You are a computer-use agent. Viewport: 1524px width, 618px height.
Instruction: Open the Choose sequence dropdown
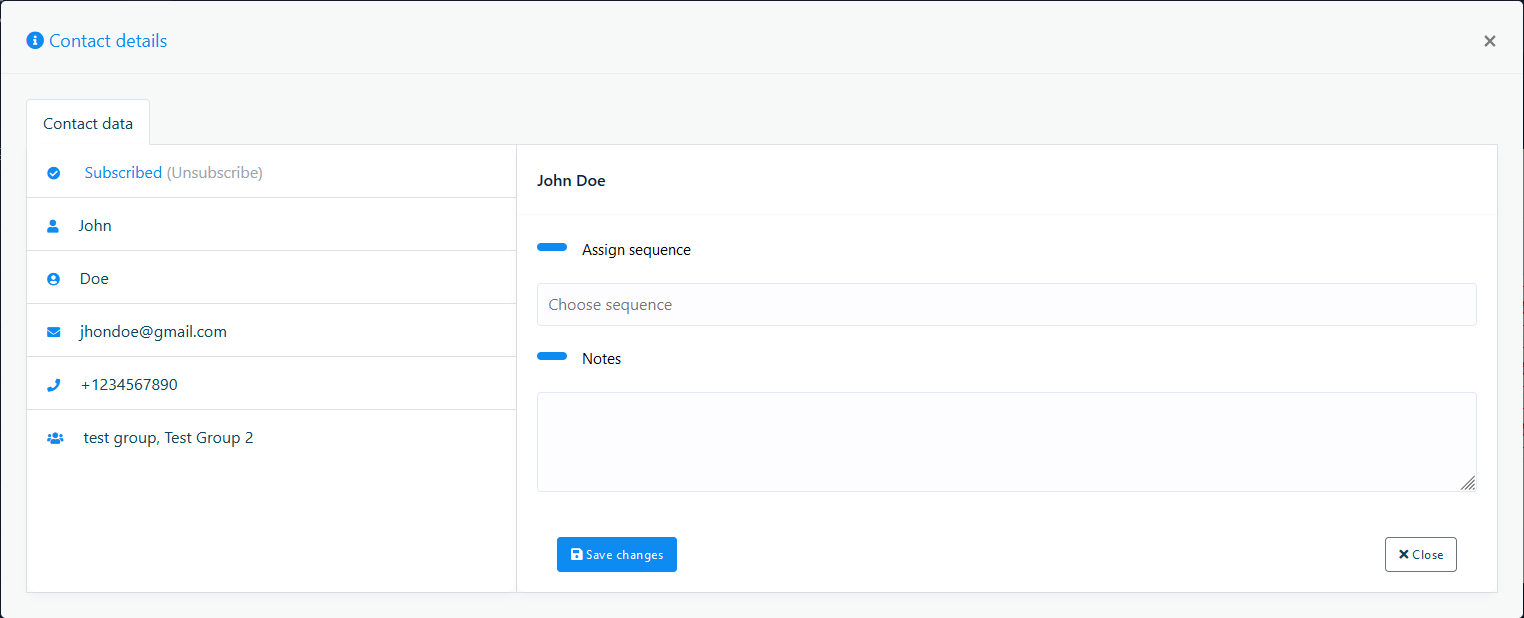click(x=1006, y=305)
